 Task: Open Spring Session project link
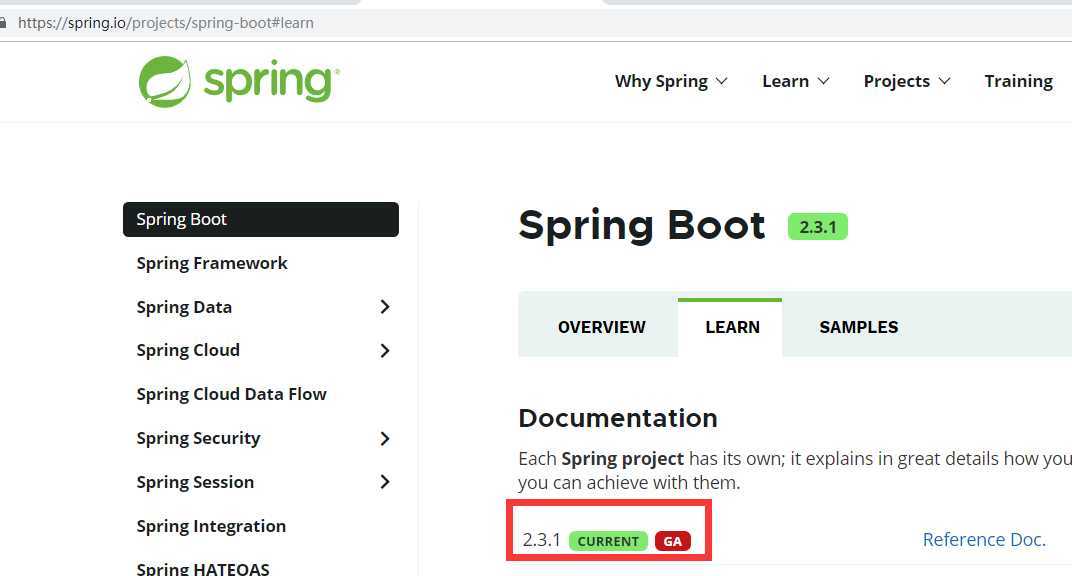tap(195, 482)
